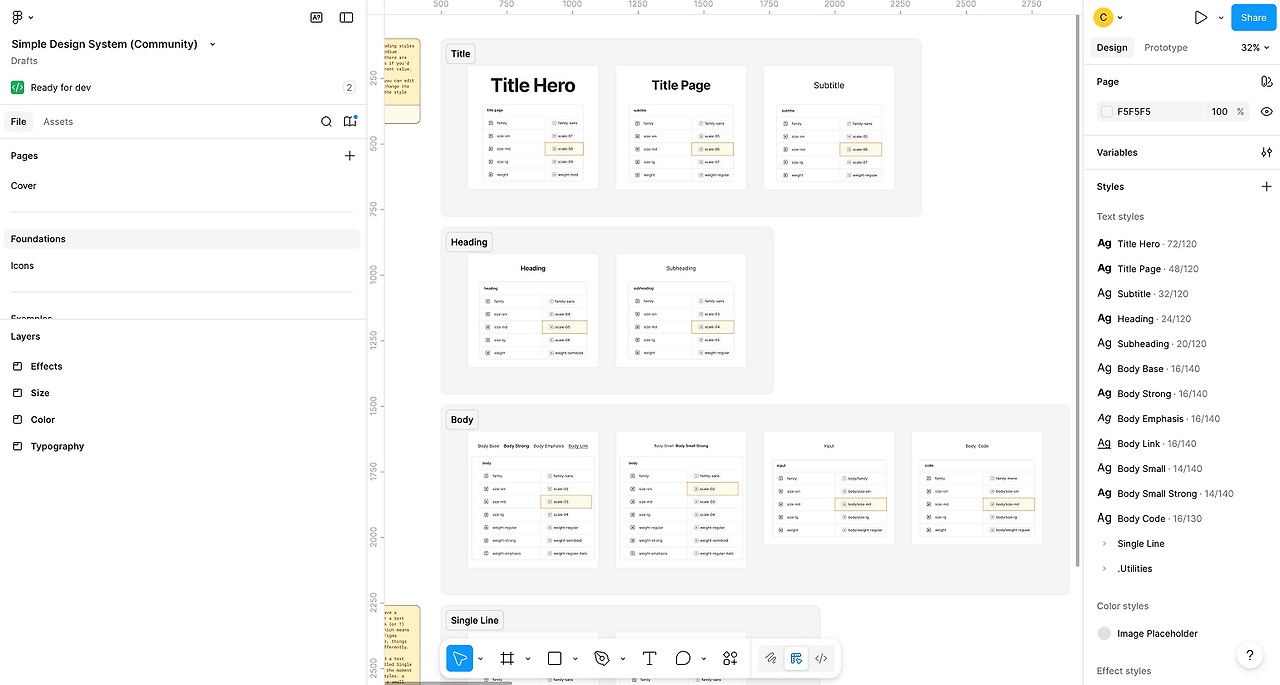Screen dimensions: 1280x685
Task: Switch to the File tab
Action: pyautogui.click(x=18, y=121)
